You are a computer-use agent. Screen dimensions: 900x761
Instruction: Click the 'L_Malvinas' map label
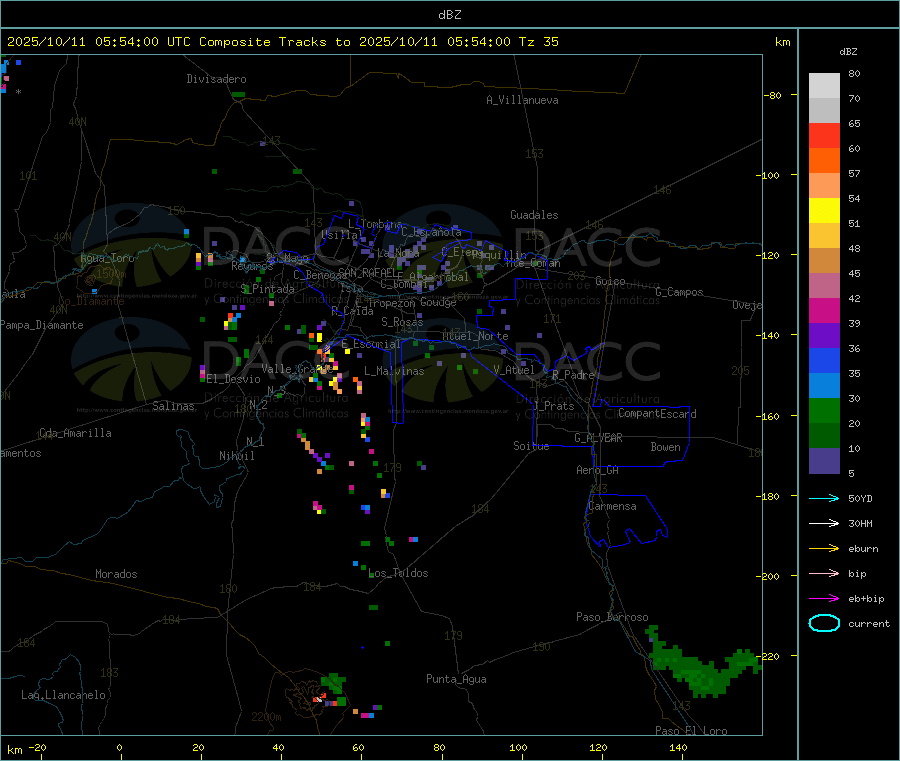[x=394, y=371]
